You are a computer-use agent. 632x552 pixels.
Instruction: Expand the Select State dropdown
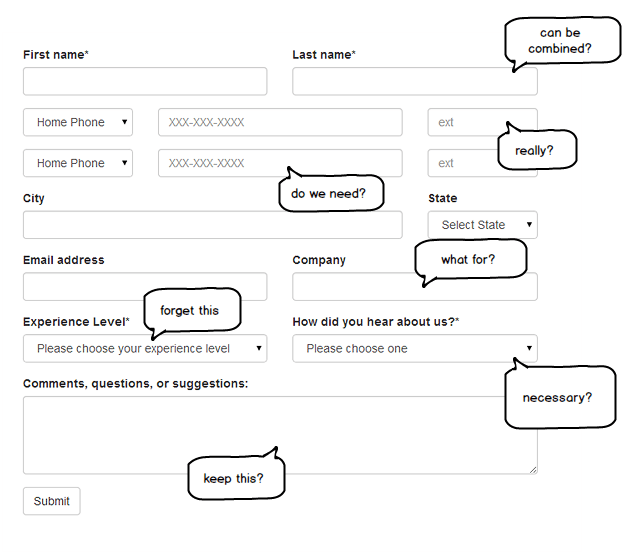(x=482, y=225)
